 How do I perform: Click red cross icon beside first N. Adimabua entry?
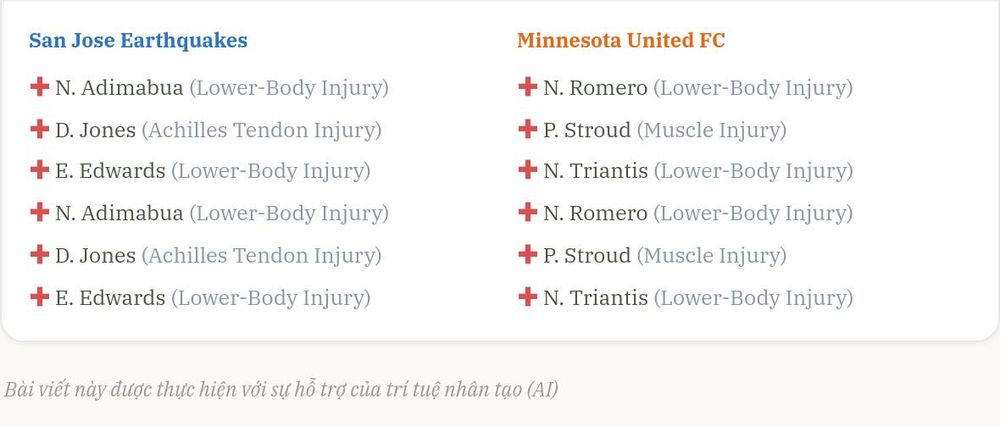[40, 87]
